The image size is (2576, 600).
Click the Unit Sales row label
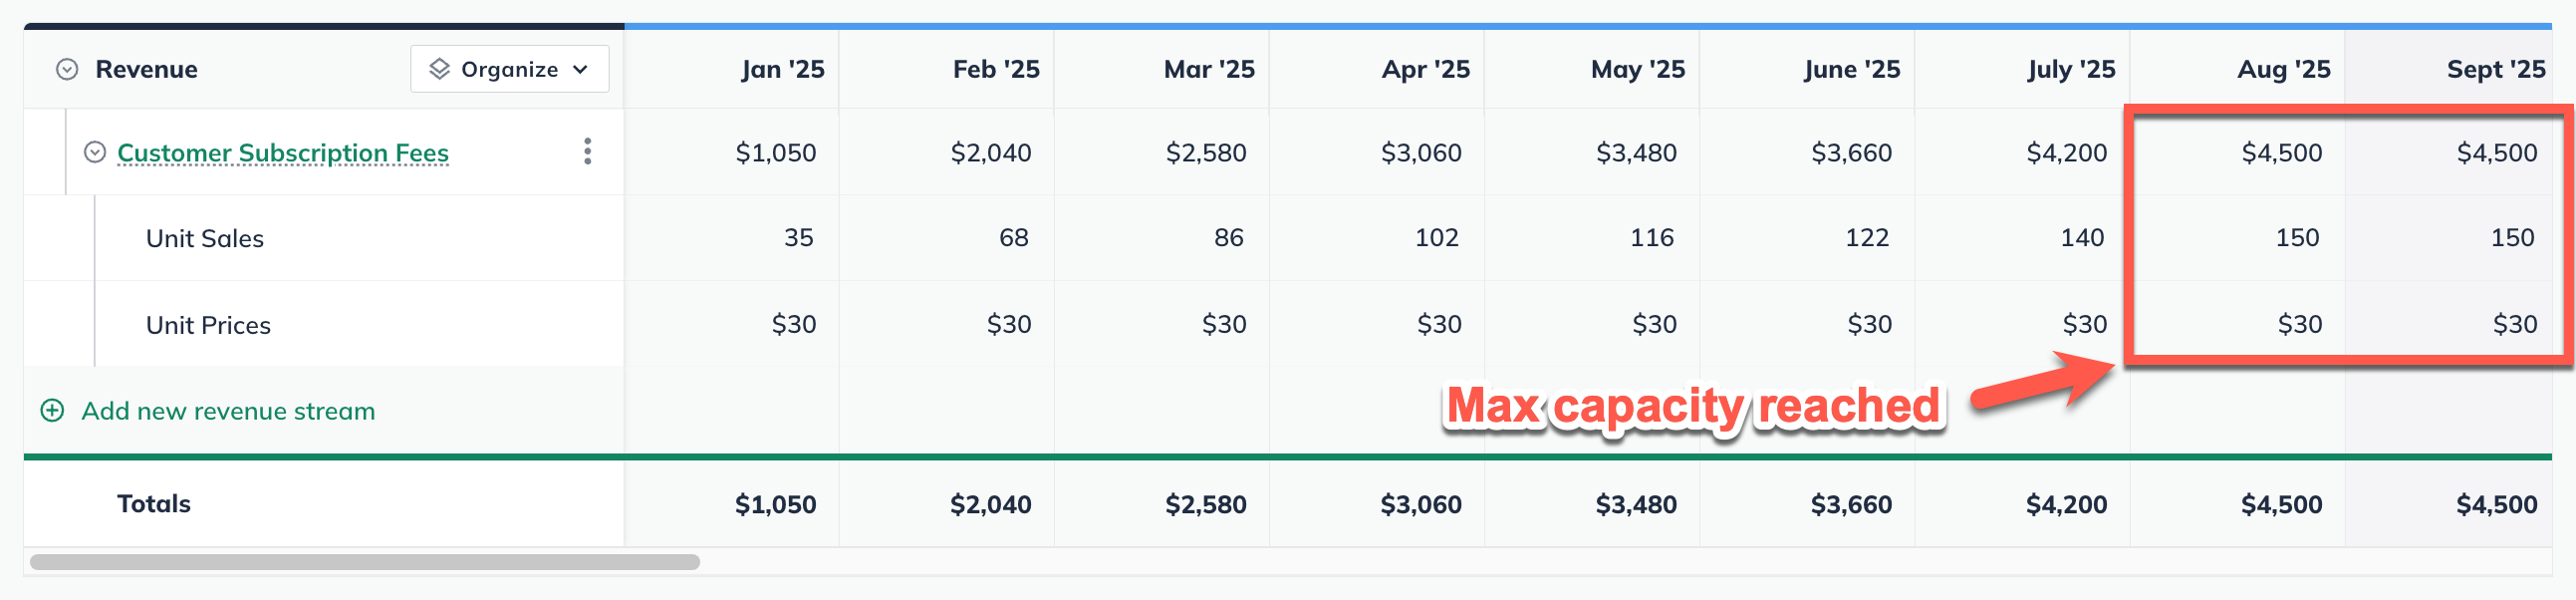tap(204, 238)
